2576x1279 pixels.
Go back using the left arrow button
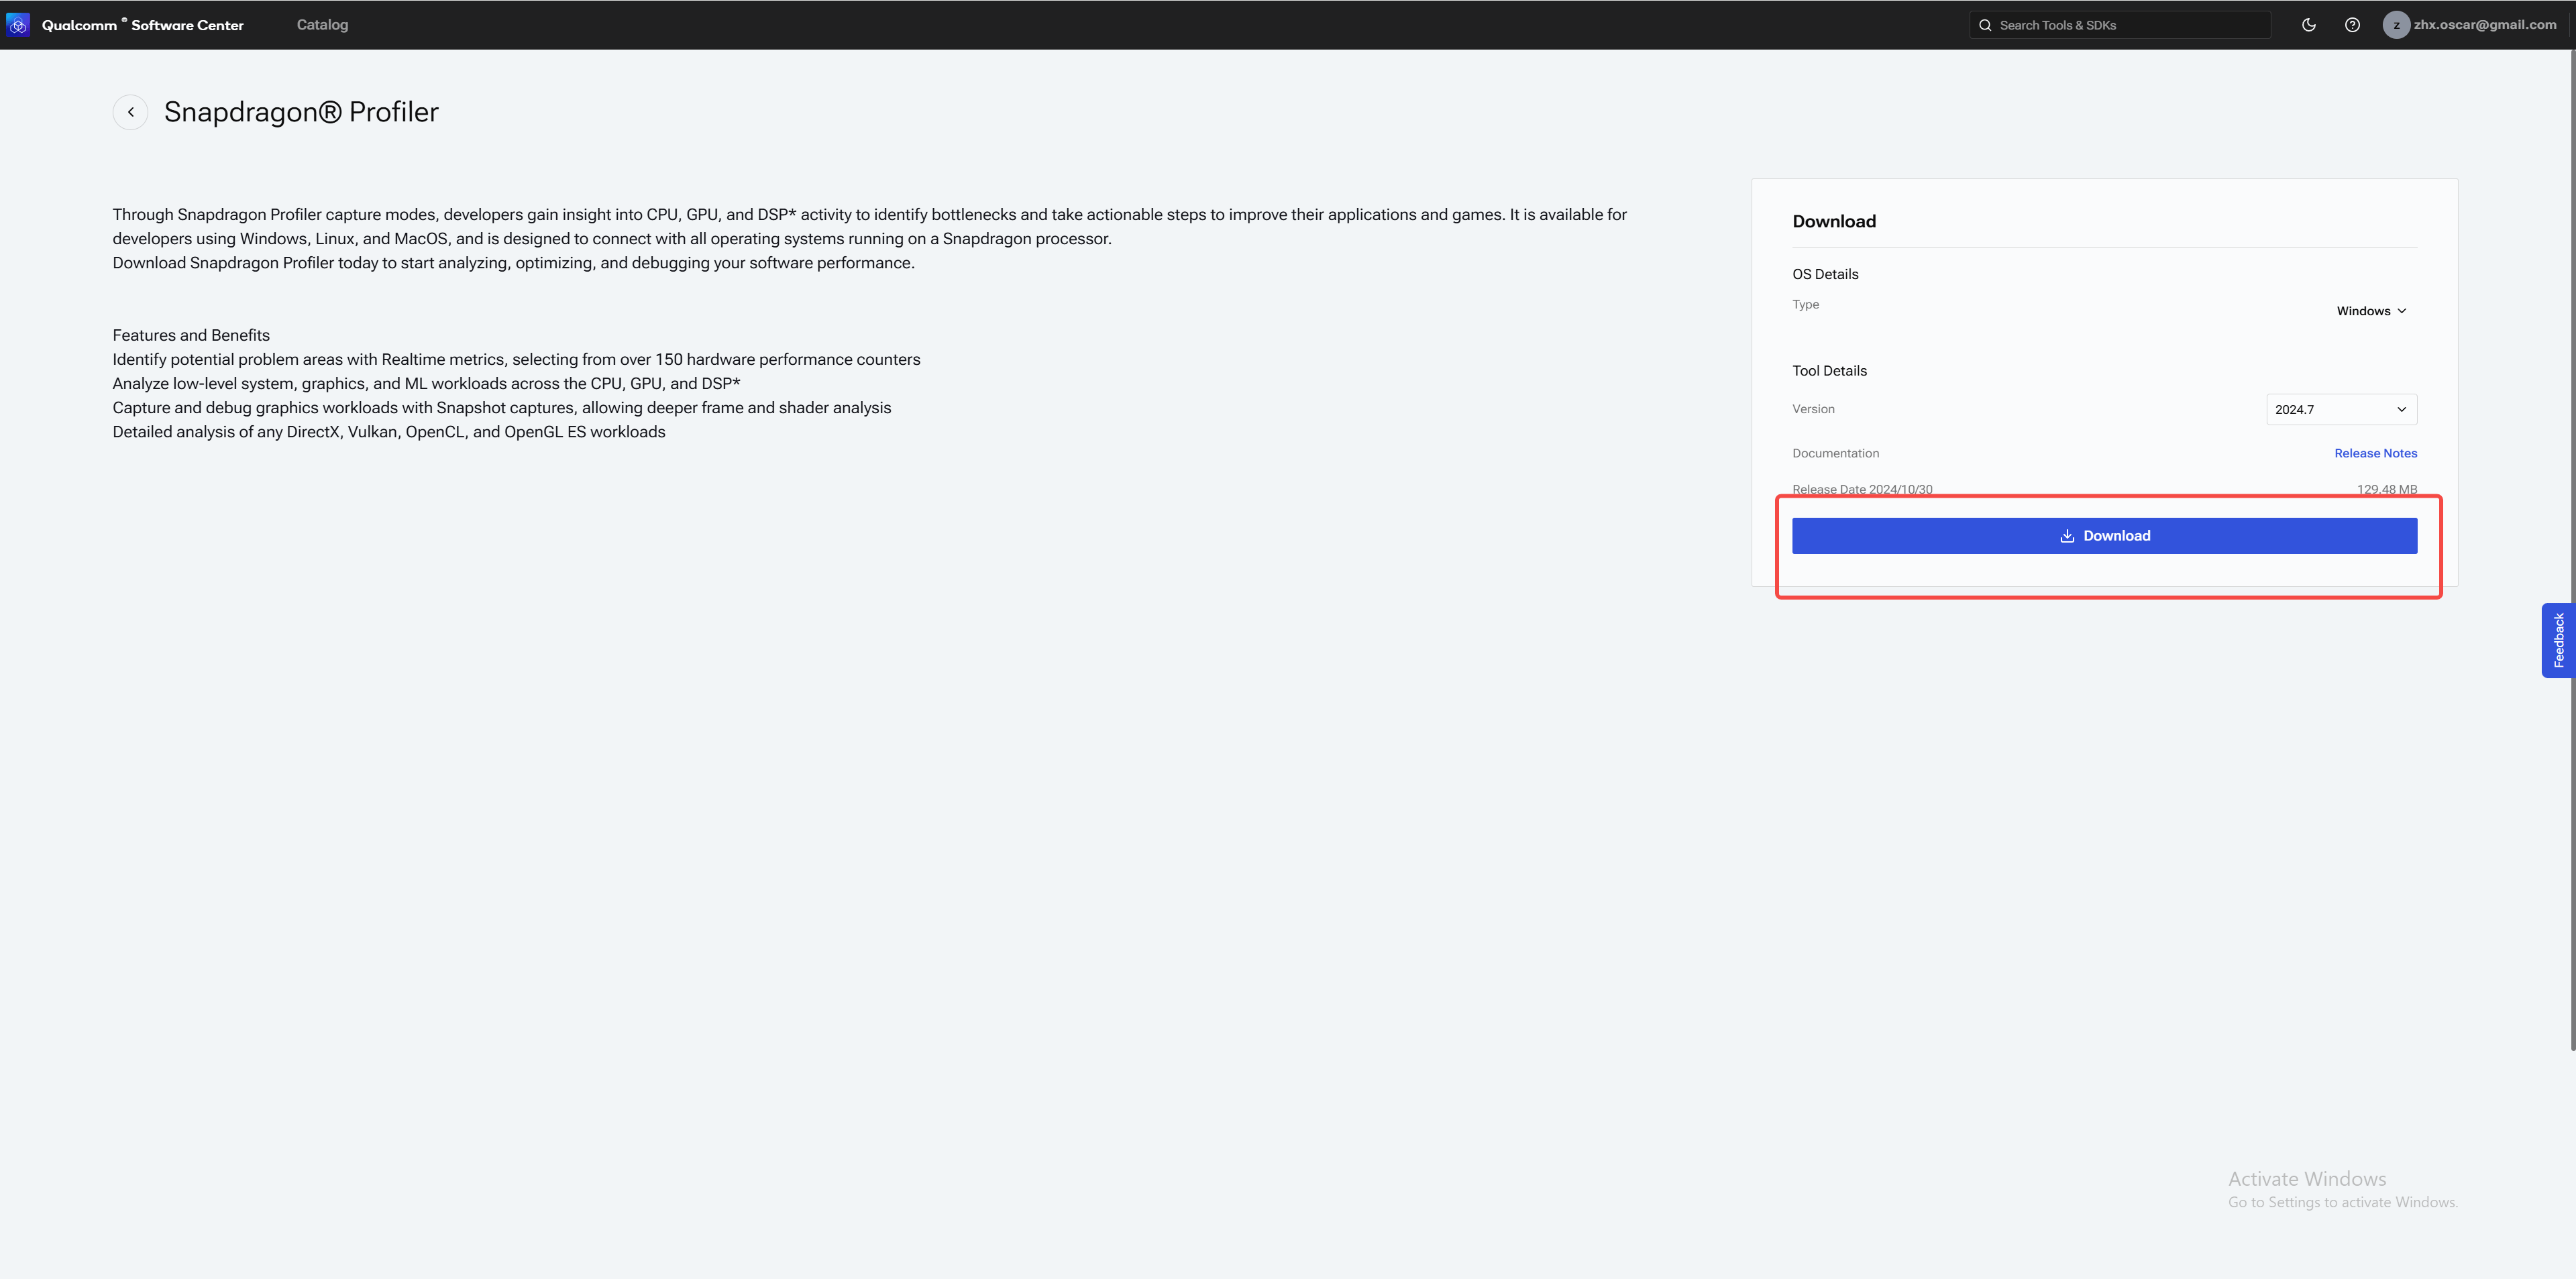click(130, 112)
